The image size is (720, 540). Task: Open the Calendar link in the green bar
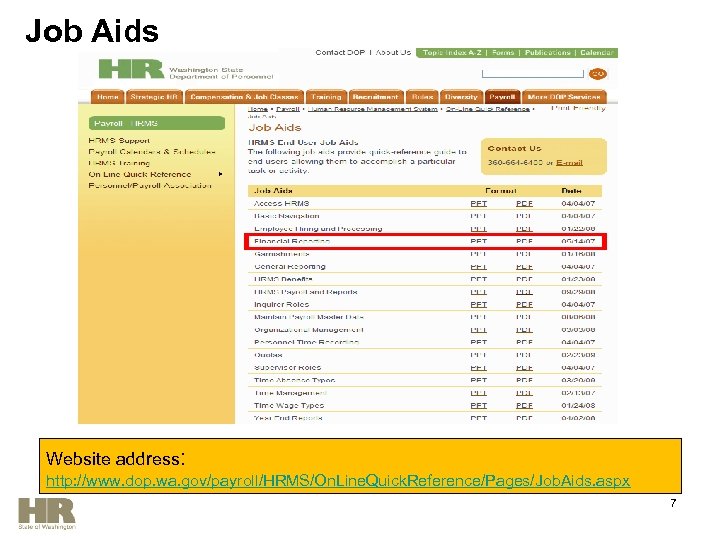pyautogui.click(x=596, y=52)
